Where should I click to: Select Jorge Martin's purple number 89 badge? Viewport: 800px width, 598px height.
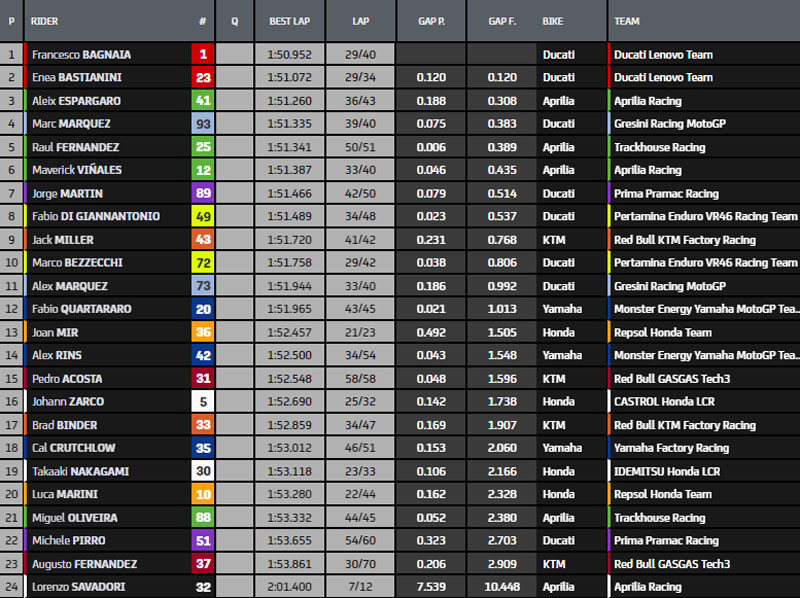tap(203, 194)
